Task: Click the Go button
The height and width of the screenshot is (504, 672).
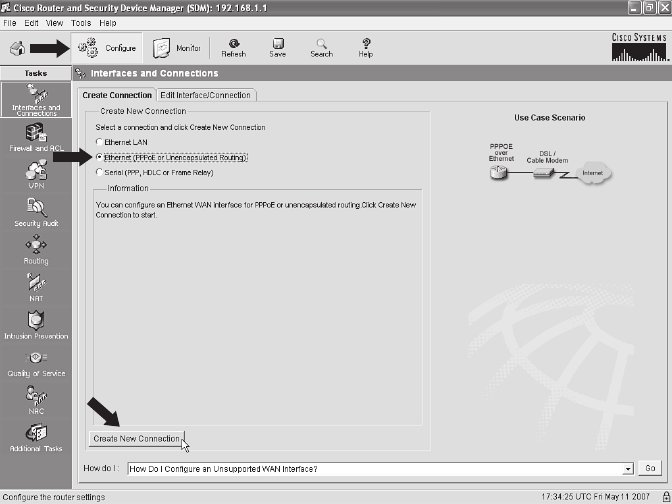Action: (650, 468)
